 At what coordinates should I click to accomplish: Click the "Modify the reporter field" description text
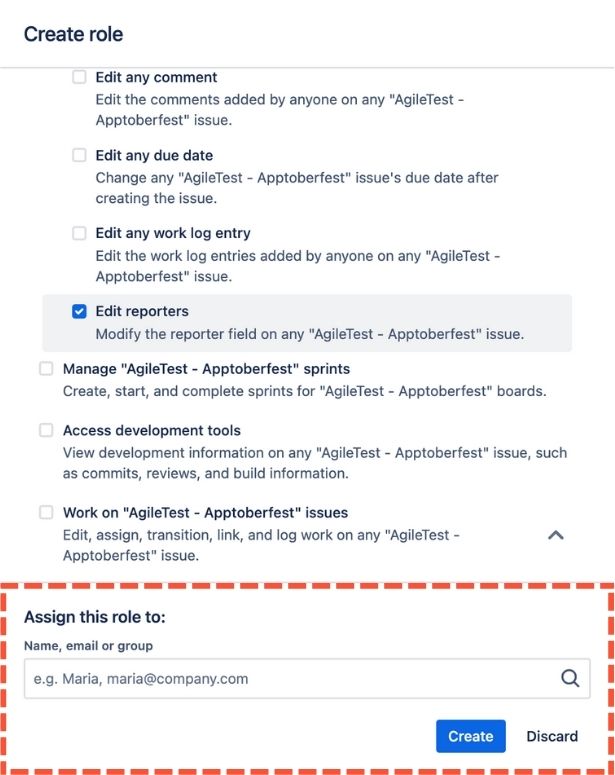(x=309, y=334)
